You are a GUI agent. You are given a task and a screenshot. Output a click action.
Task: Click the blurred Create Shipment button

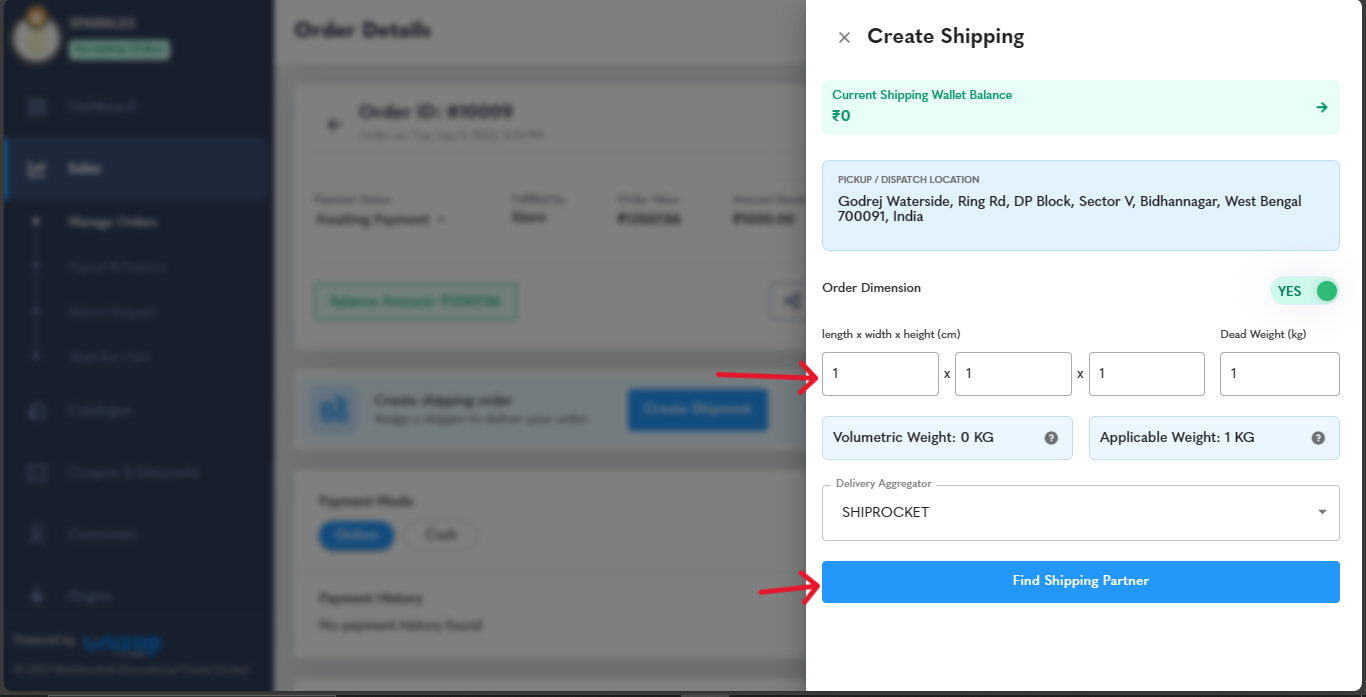(x=697, y=410)
